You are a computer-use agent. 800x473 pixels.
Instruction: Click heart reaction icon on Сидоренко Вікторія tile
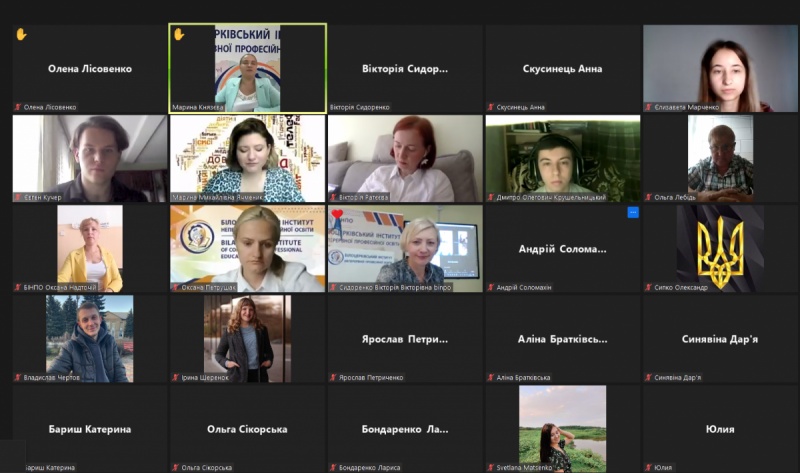(337, 214)
